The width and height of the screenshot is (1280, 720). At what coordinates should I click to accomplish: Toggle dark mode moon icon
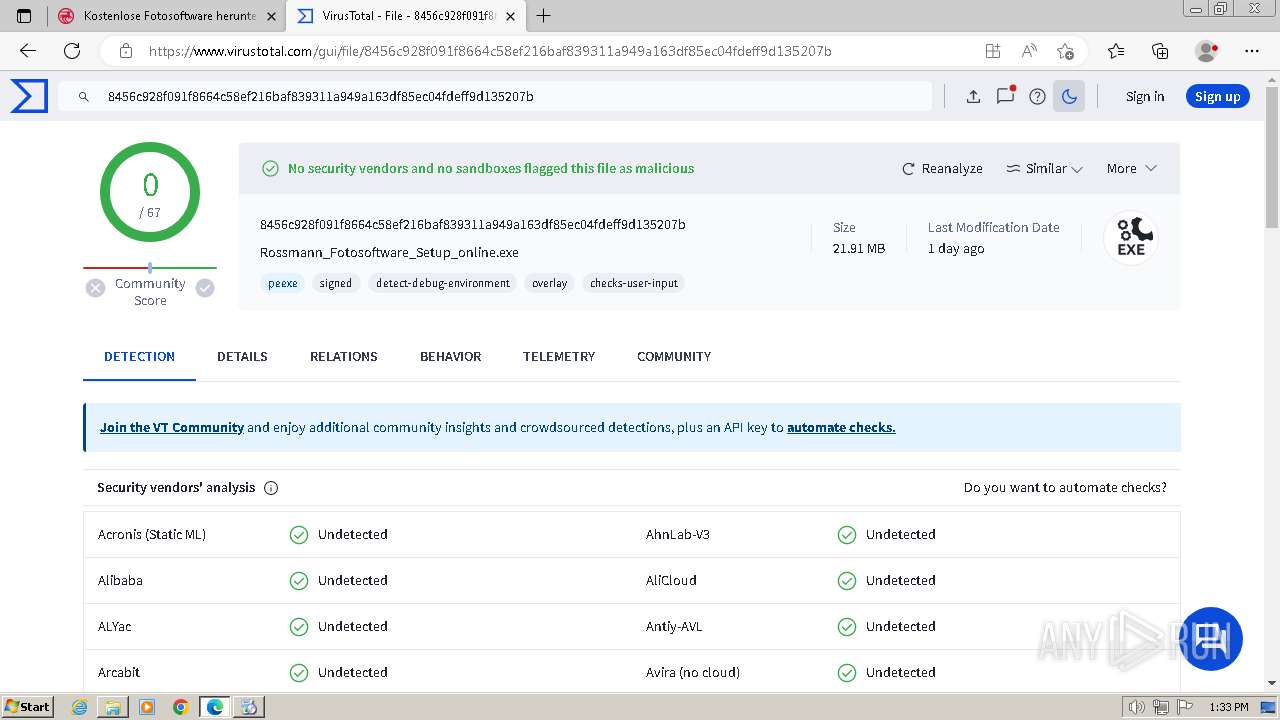(1069, 96)
